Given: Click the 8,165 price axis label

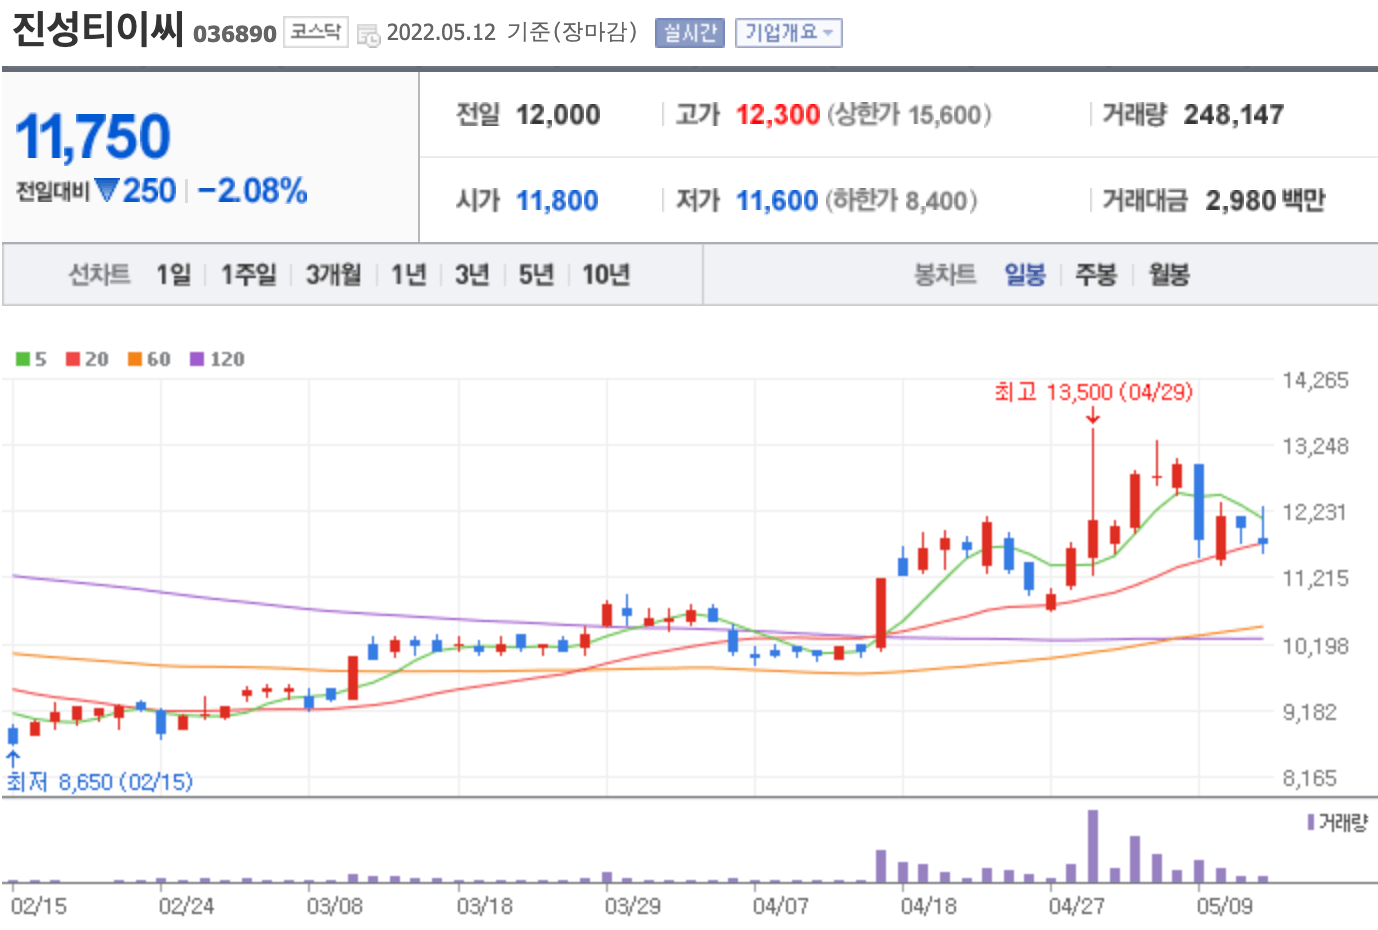Looking at the screenshot, I should pos(1309,778).
